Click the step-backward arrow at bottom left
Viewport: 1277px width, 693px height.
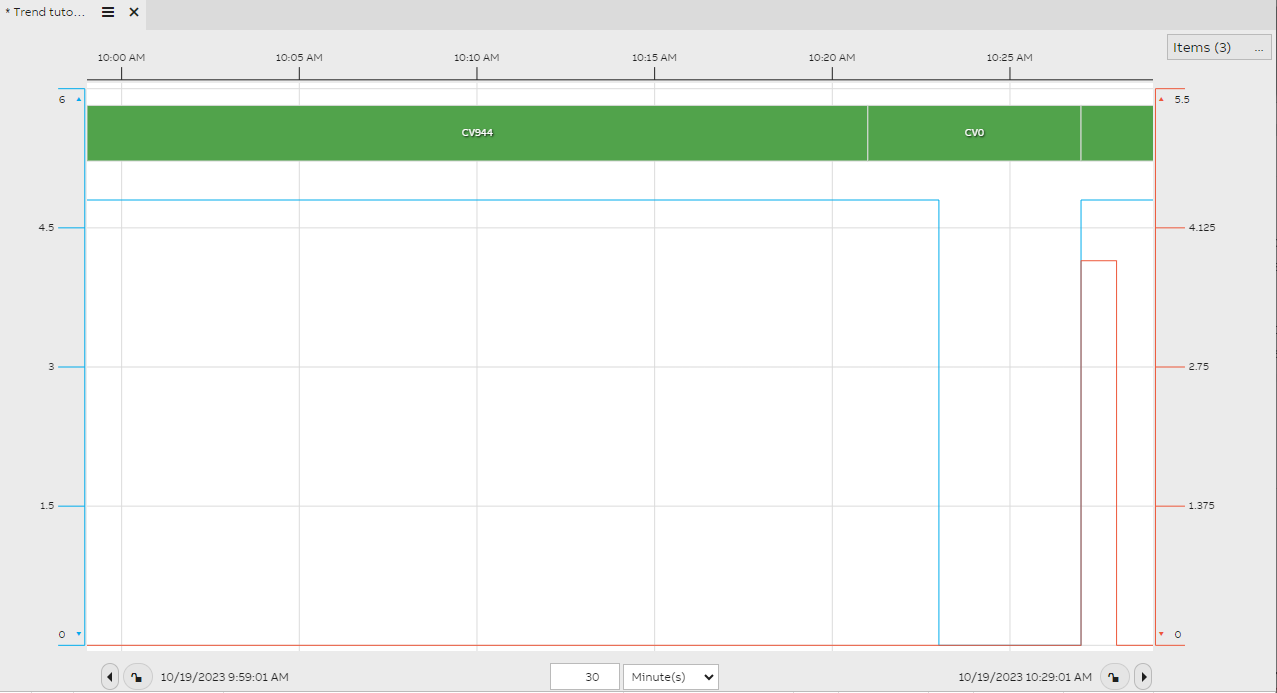coord(110,676)
